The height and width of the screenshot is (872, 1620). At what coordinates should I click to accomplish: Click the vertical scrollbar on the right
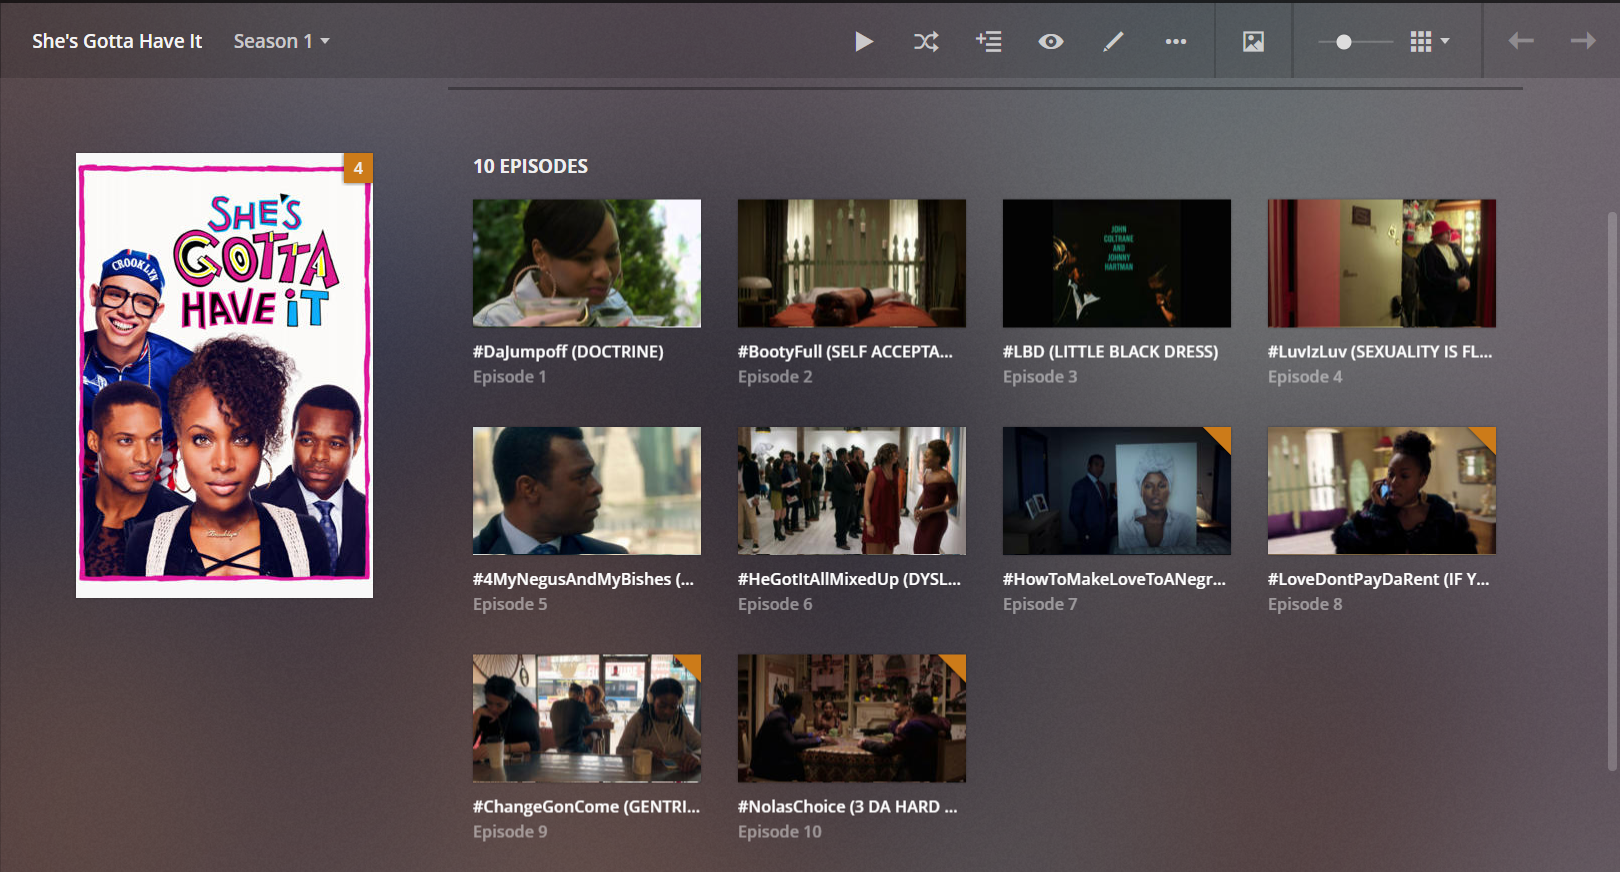coord(1611,490)
